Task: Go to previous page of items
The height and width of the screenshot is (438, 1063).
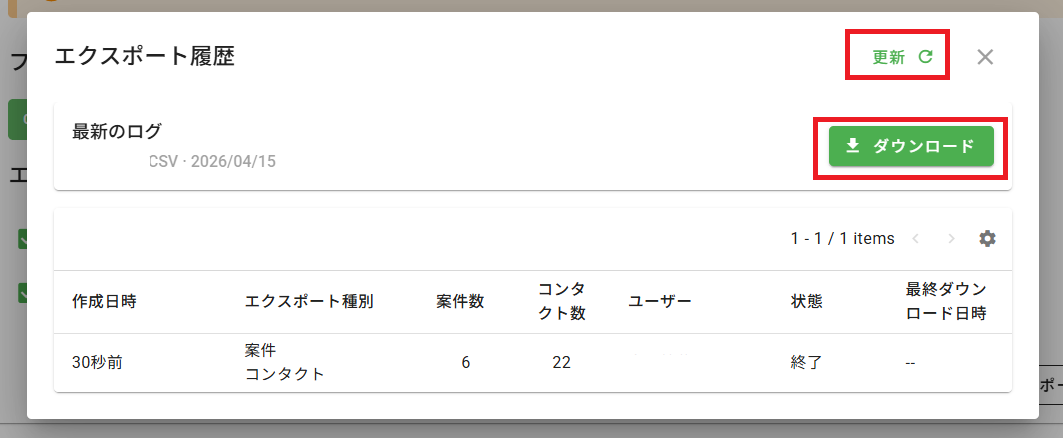Action: [916, 239]
